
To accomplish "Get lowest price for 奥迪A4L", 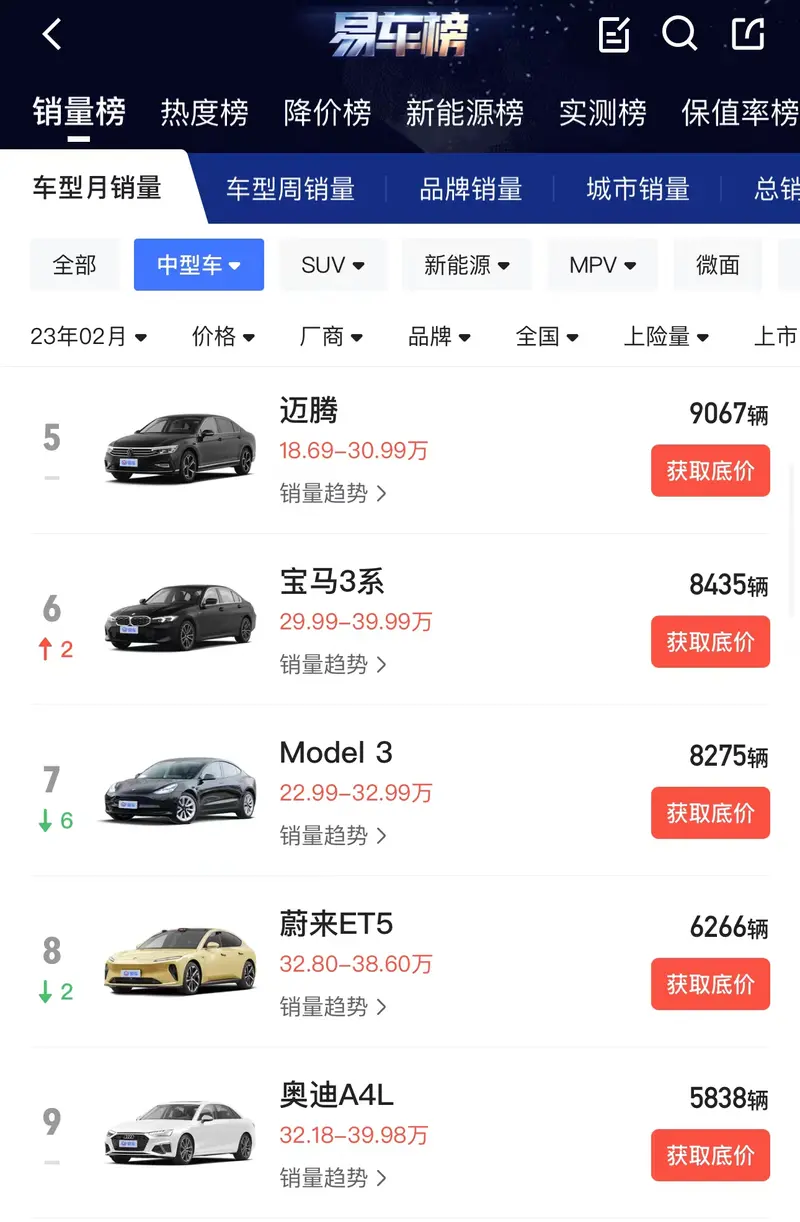I will point(710,1155).
